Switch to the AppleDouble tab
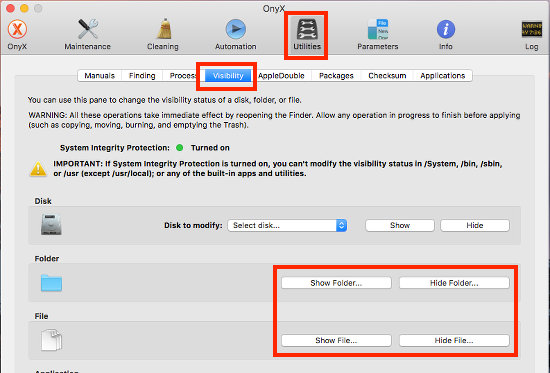The height and width of the screenshot is (373, 550). pos(281,75)
